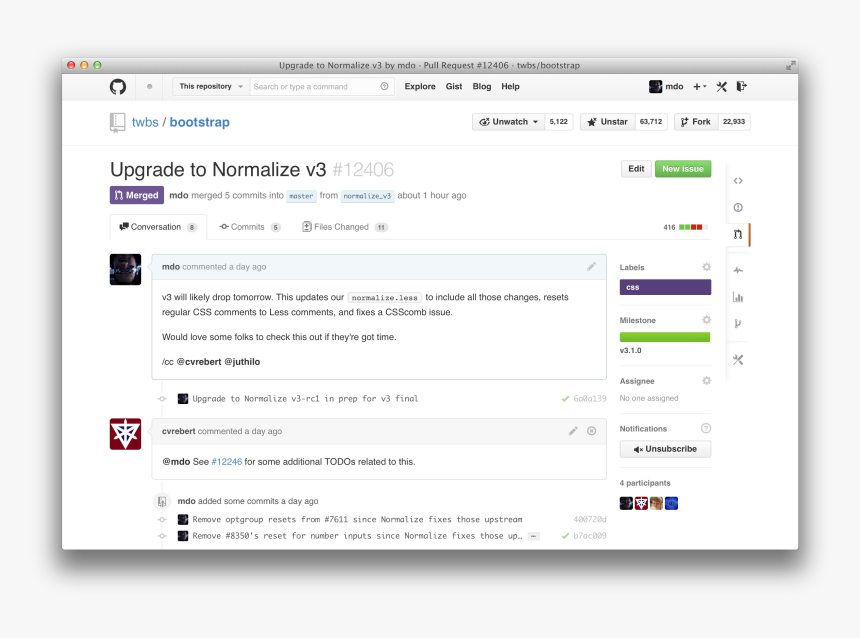The image size is (860, 638).
Task: Click the normalize_v3 branch label
Action: pyautogui.click(x=367, y=196)
